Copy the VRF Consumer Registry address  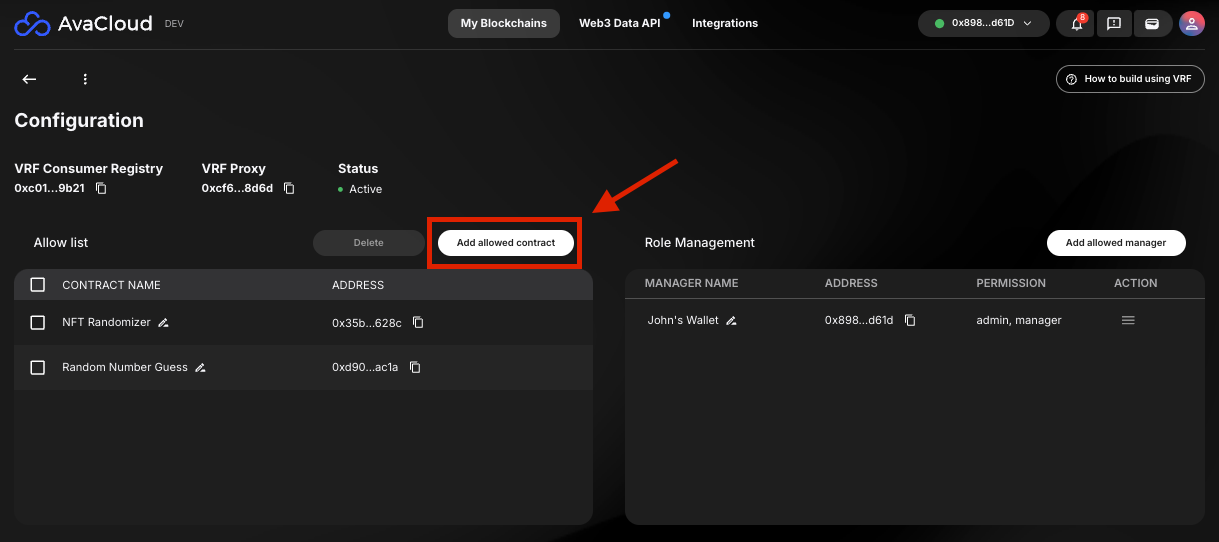pos(101,188)
